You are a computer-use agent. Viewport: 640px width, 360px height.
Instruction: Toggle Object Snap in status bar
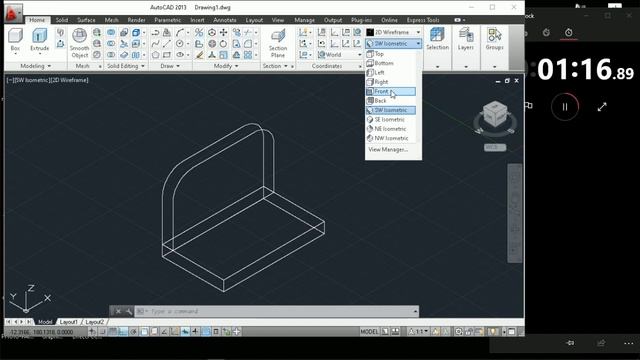144,331
